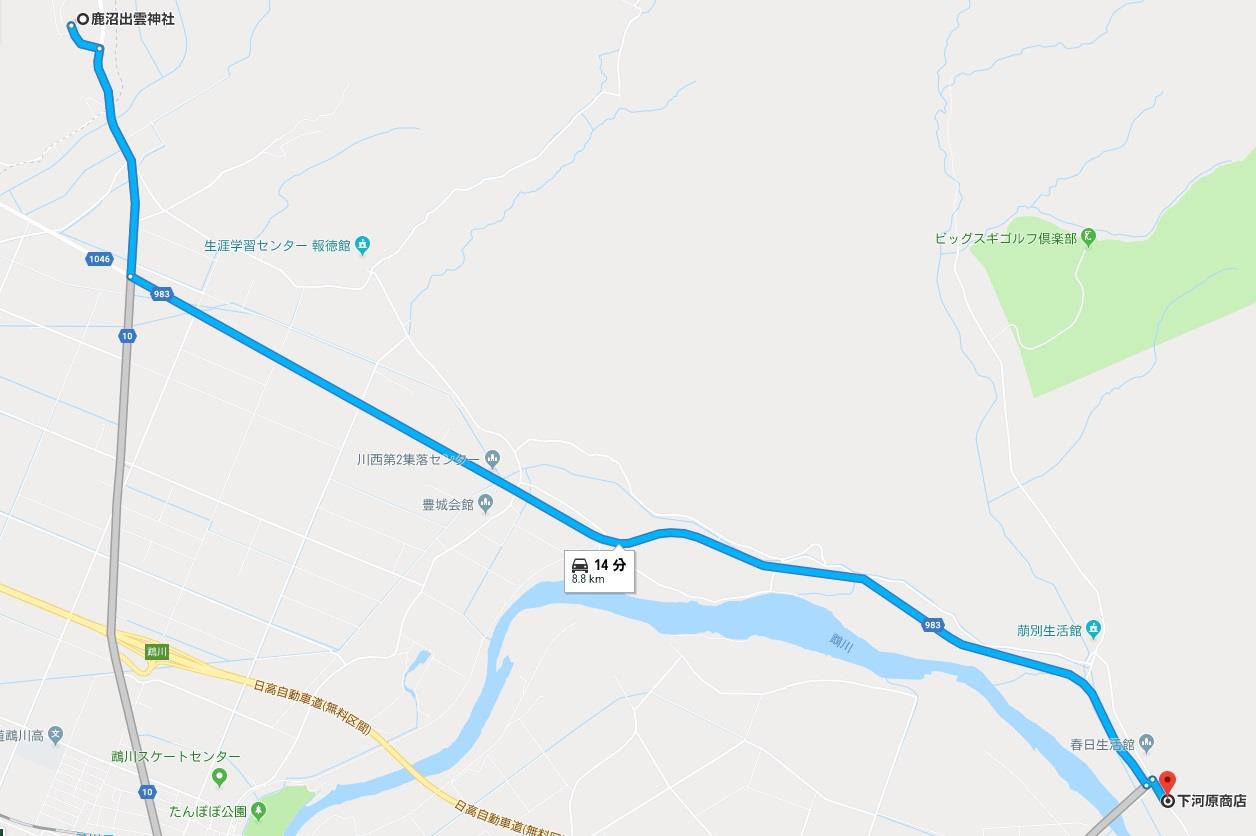The image size is (1256, 836).
Task: Click the 鹿沼出雲神社 origin marker
Action: click(x=83, y=19)
